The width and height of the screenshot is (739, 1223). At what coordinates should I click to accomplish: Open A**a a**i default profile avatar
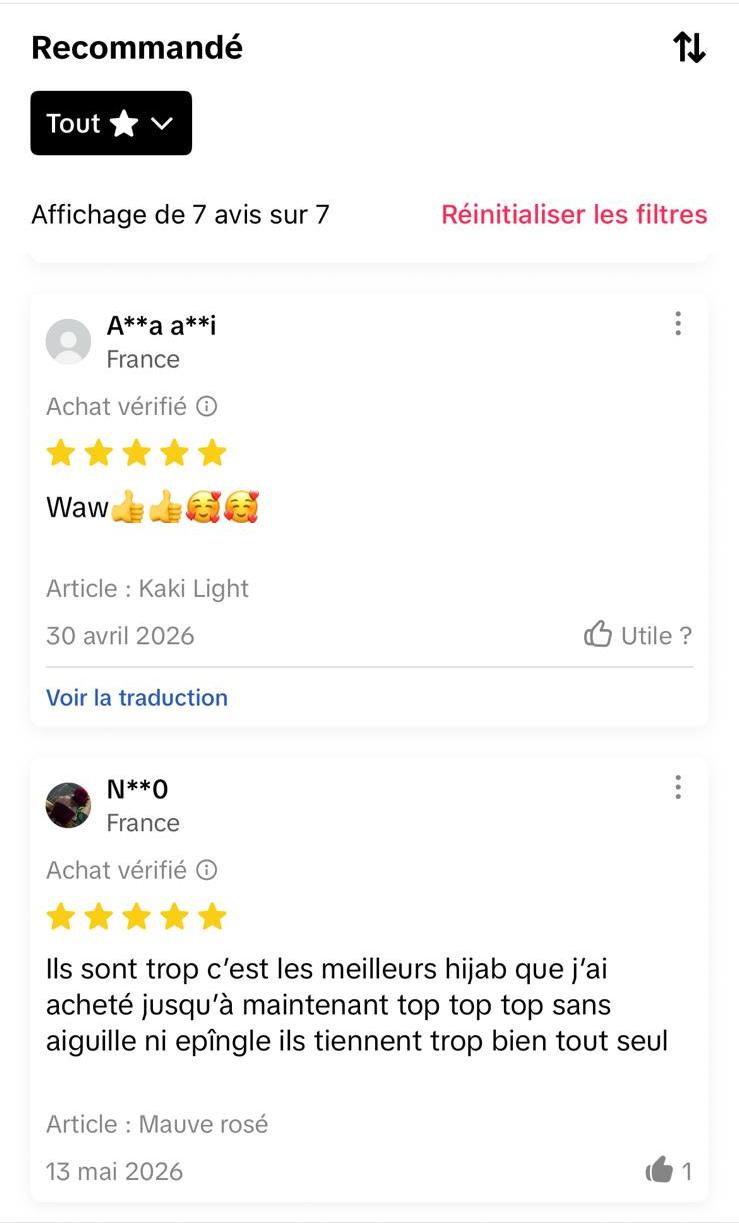(69, 342)
